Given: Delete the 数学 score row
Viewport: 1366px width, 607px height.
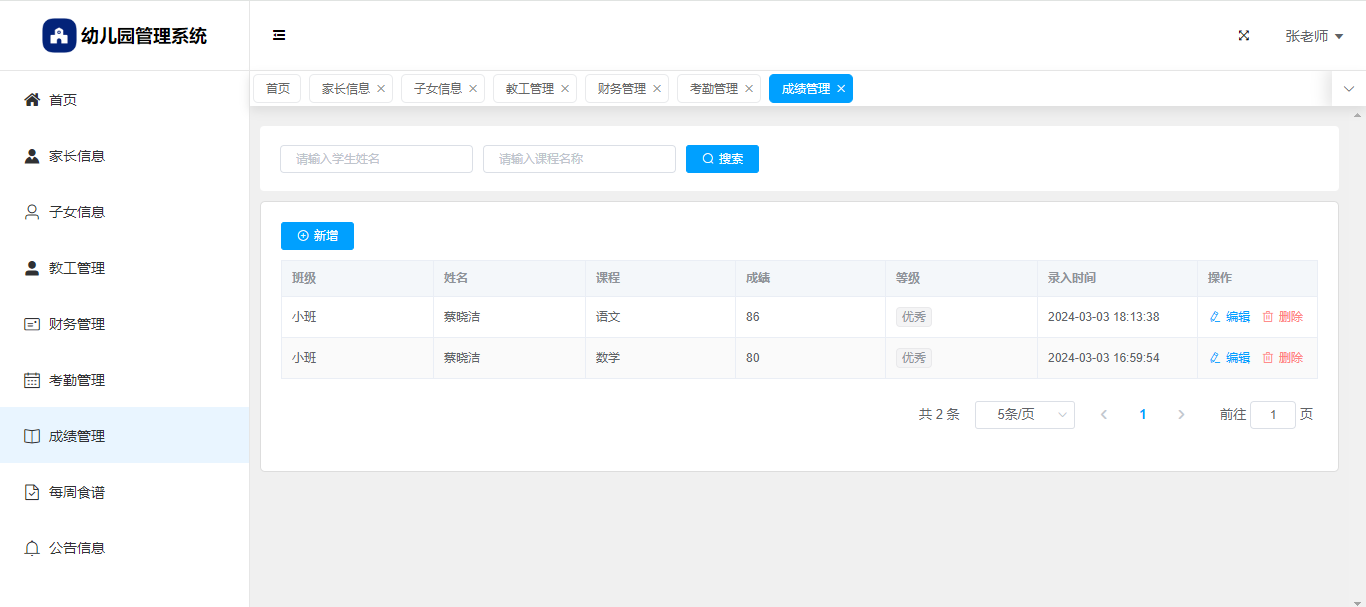Looking at the screenshot, I should [1283, 358].
